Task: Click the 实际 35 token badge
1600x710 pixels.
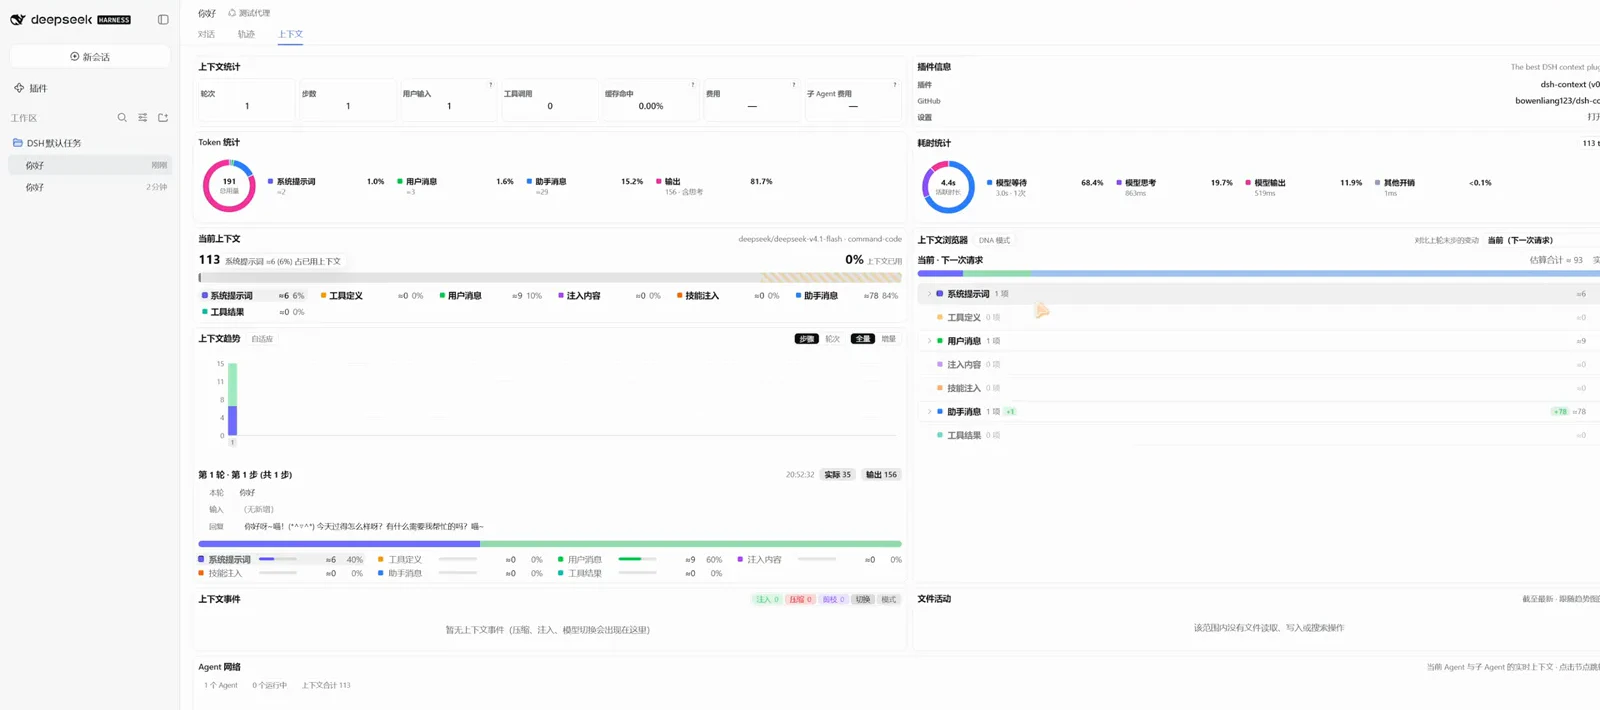Action: pyautogui.click(x=837, y=475)
